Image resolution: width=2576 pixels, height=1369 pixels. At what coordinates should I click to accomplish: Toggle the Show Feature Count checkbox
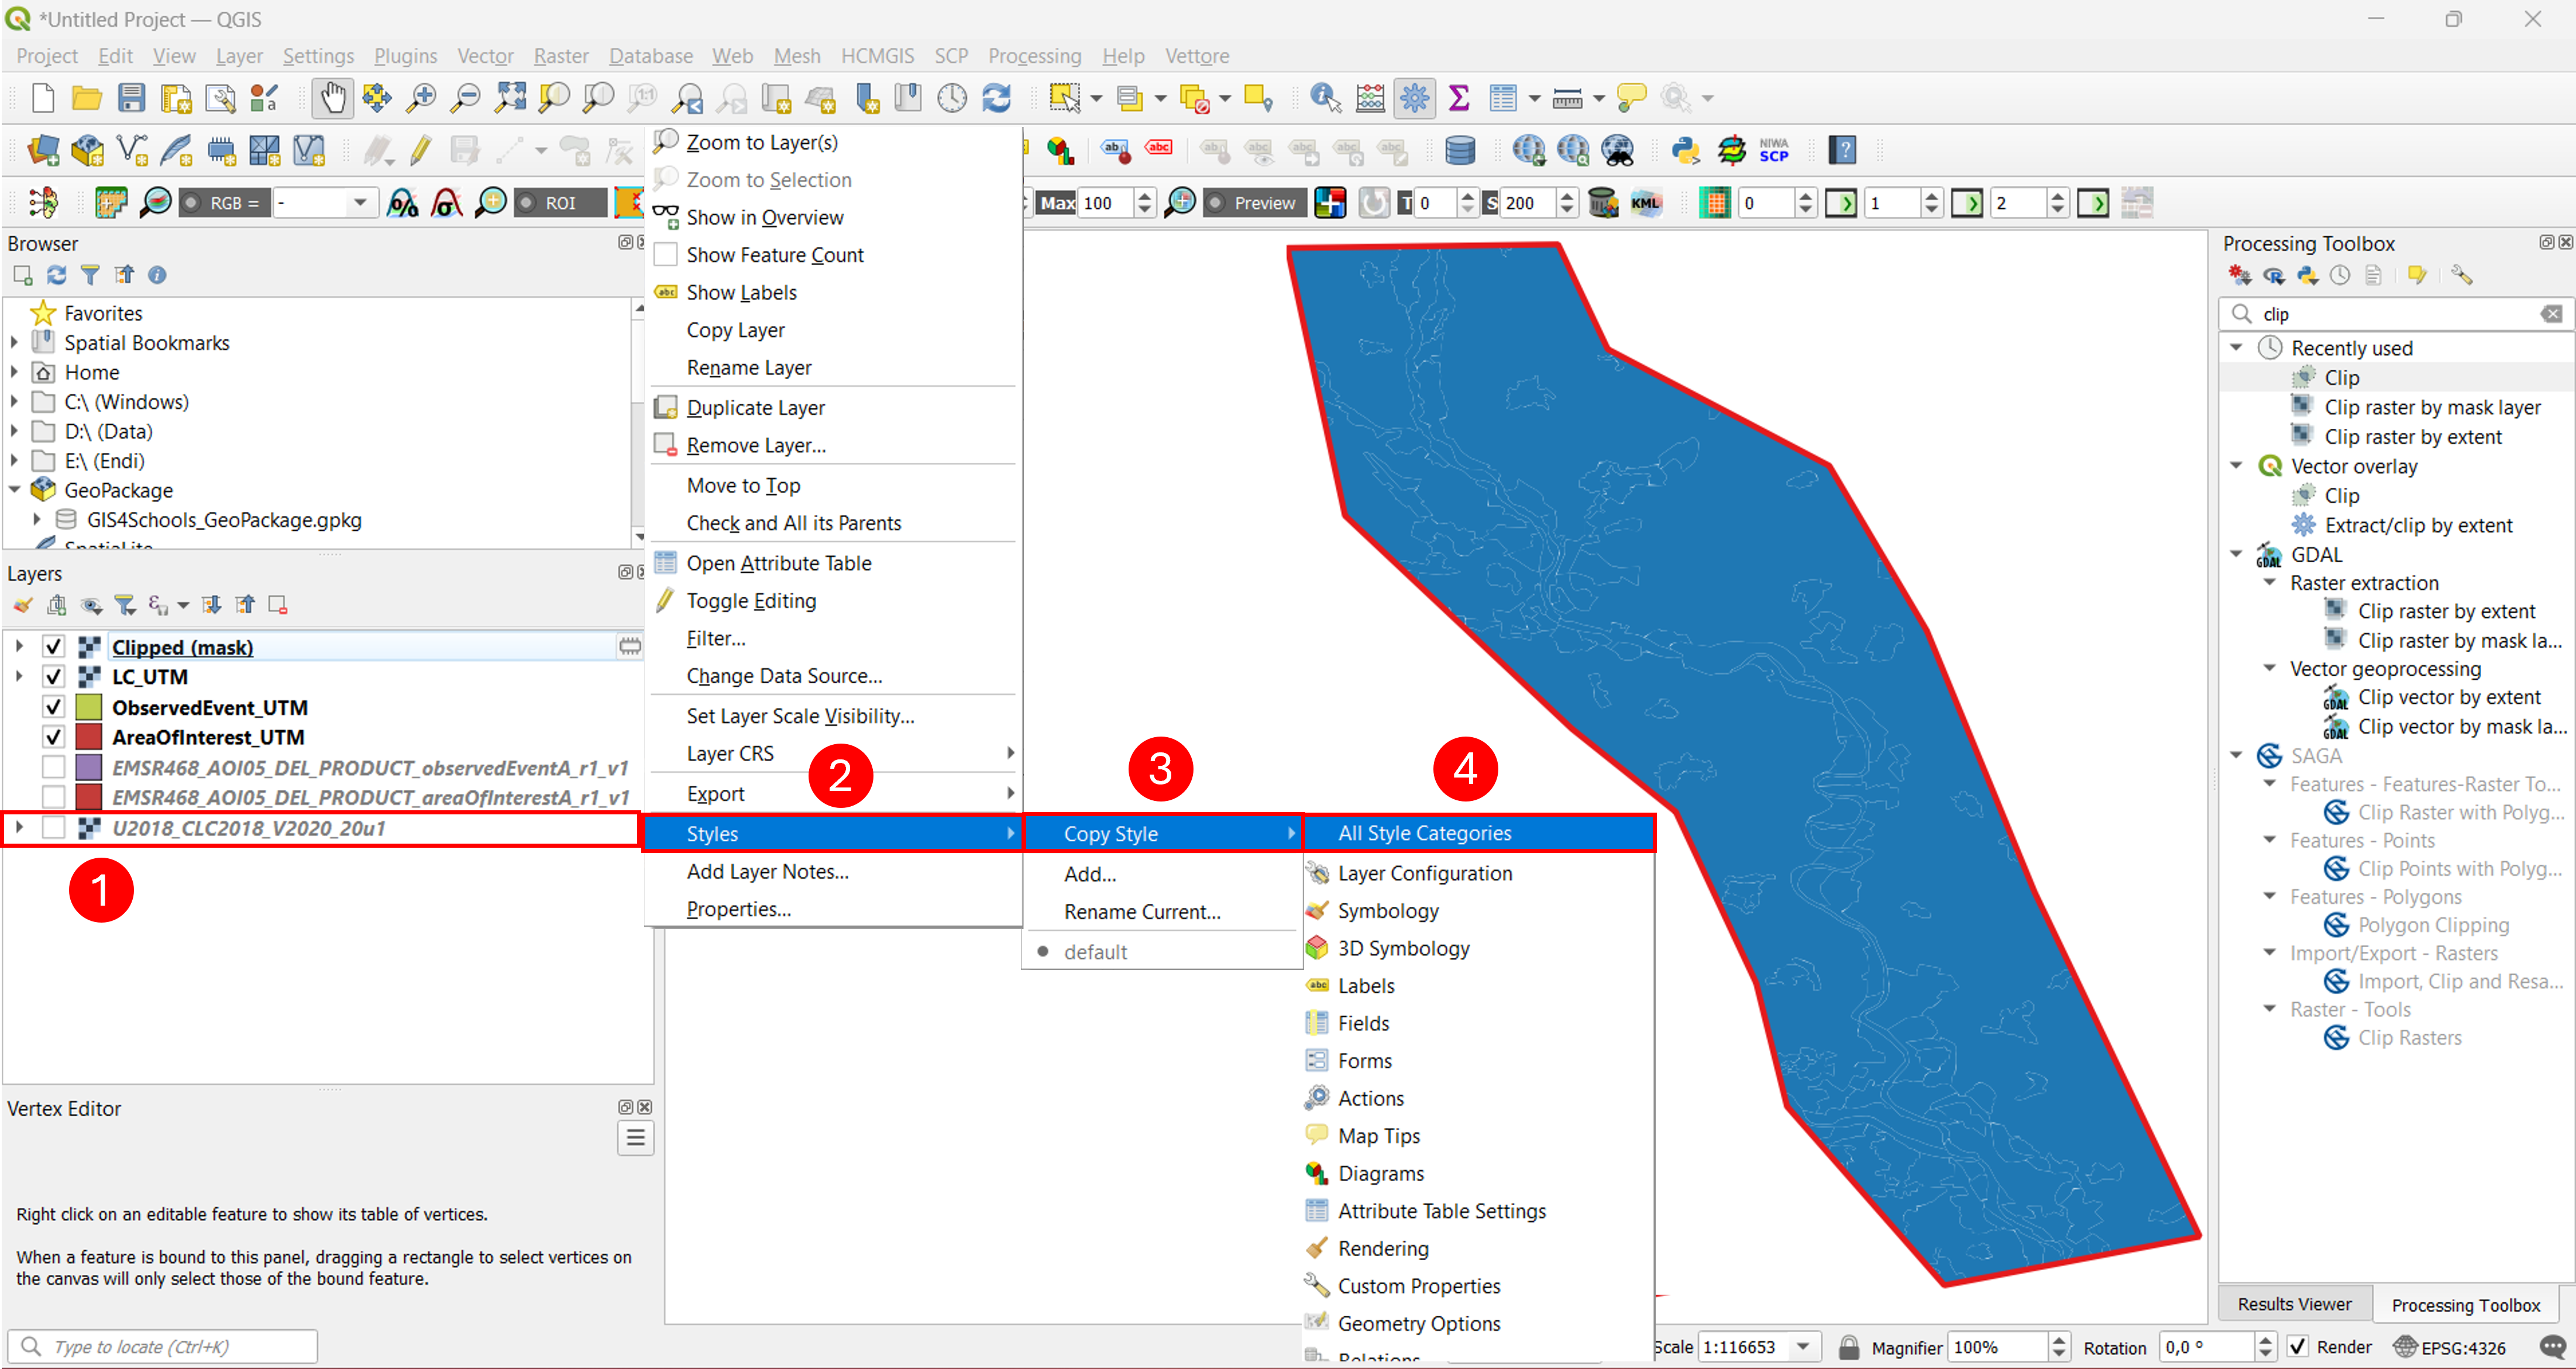(665, 255)
